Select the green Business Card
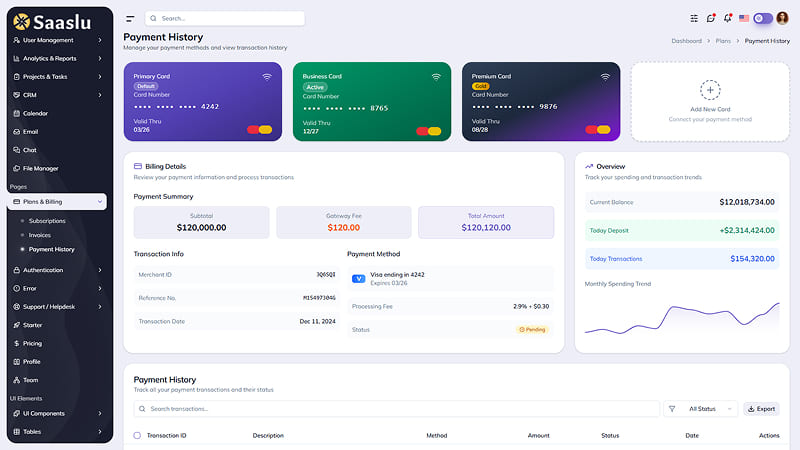 click(372, 102)
